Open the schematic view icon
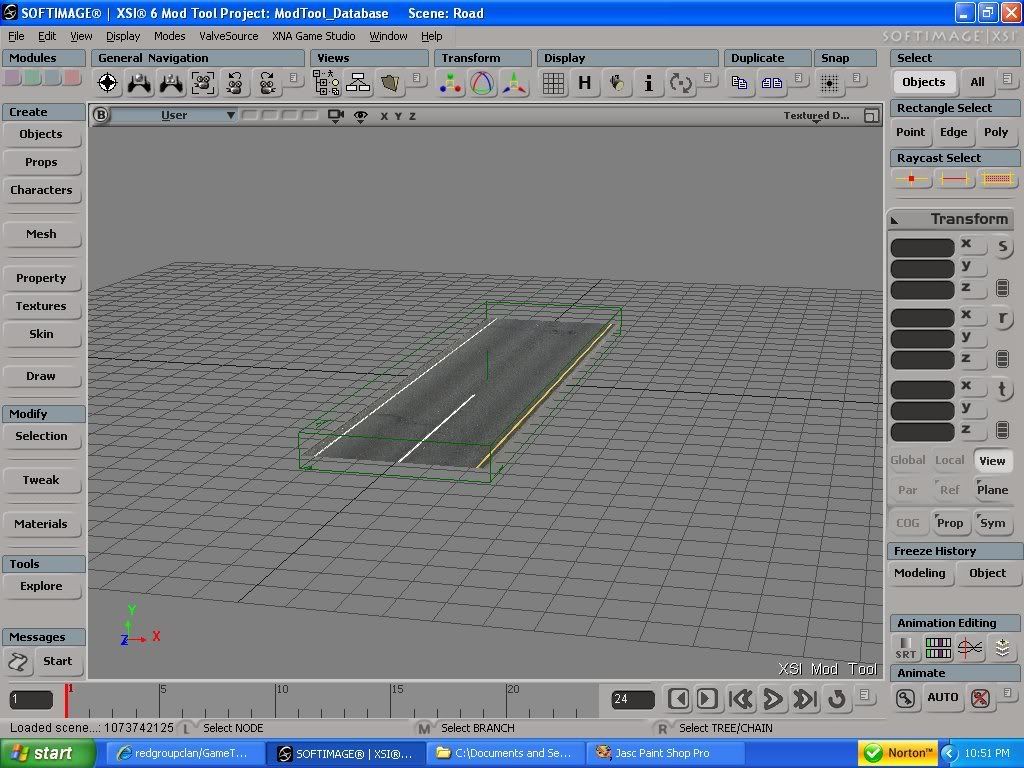This screenshot has height=768, width=1024. click(358, 83)
